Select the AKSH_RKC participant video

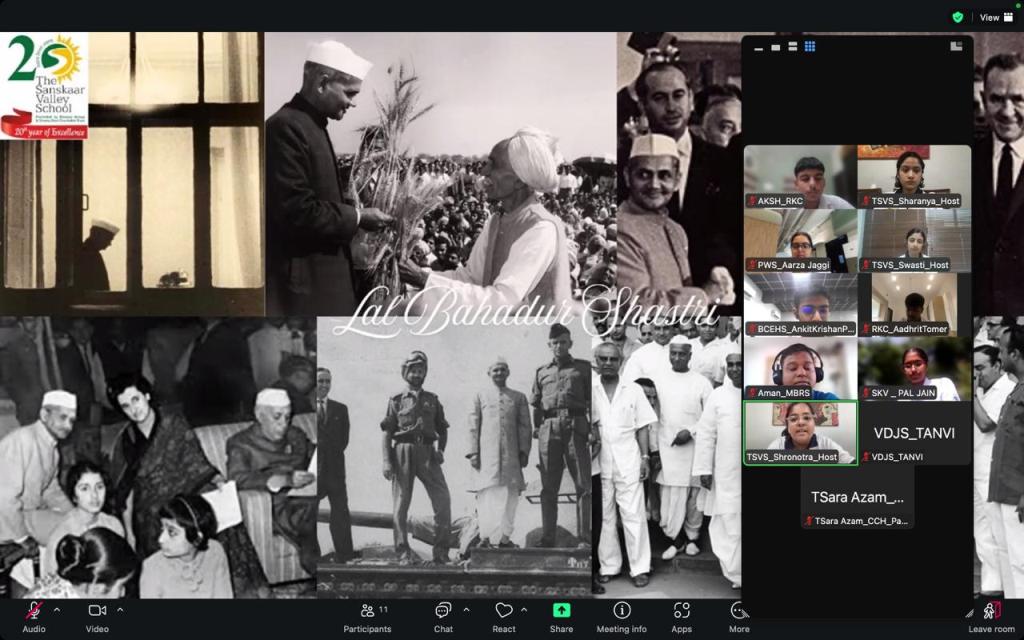[x=800, y=176]
